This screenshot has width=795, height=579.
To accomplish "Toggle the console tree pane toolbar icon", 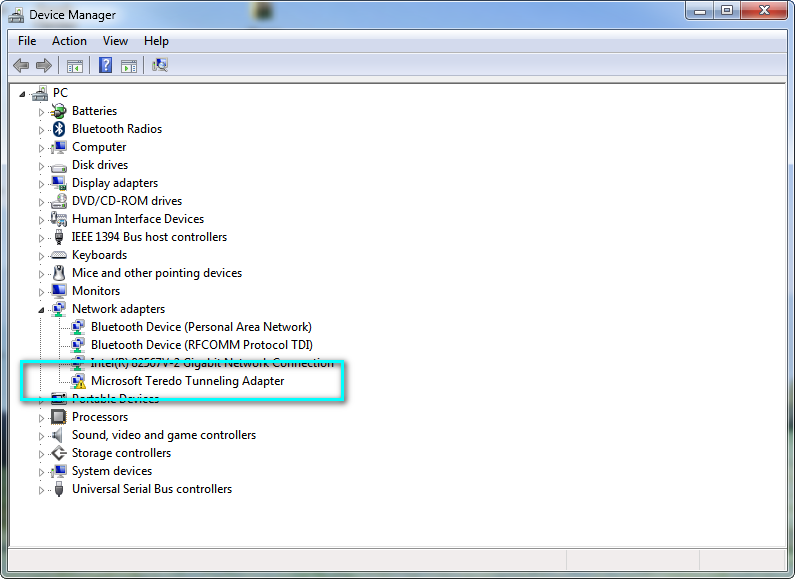I will (75, 65).
